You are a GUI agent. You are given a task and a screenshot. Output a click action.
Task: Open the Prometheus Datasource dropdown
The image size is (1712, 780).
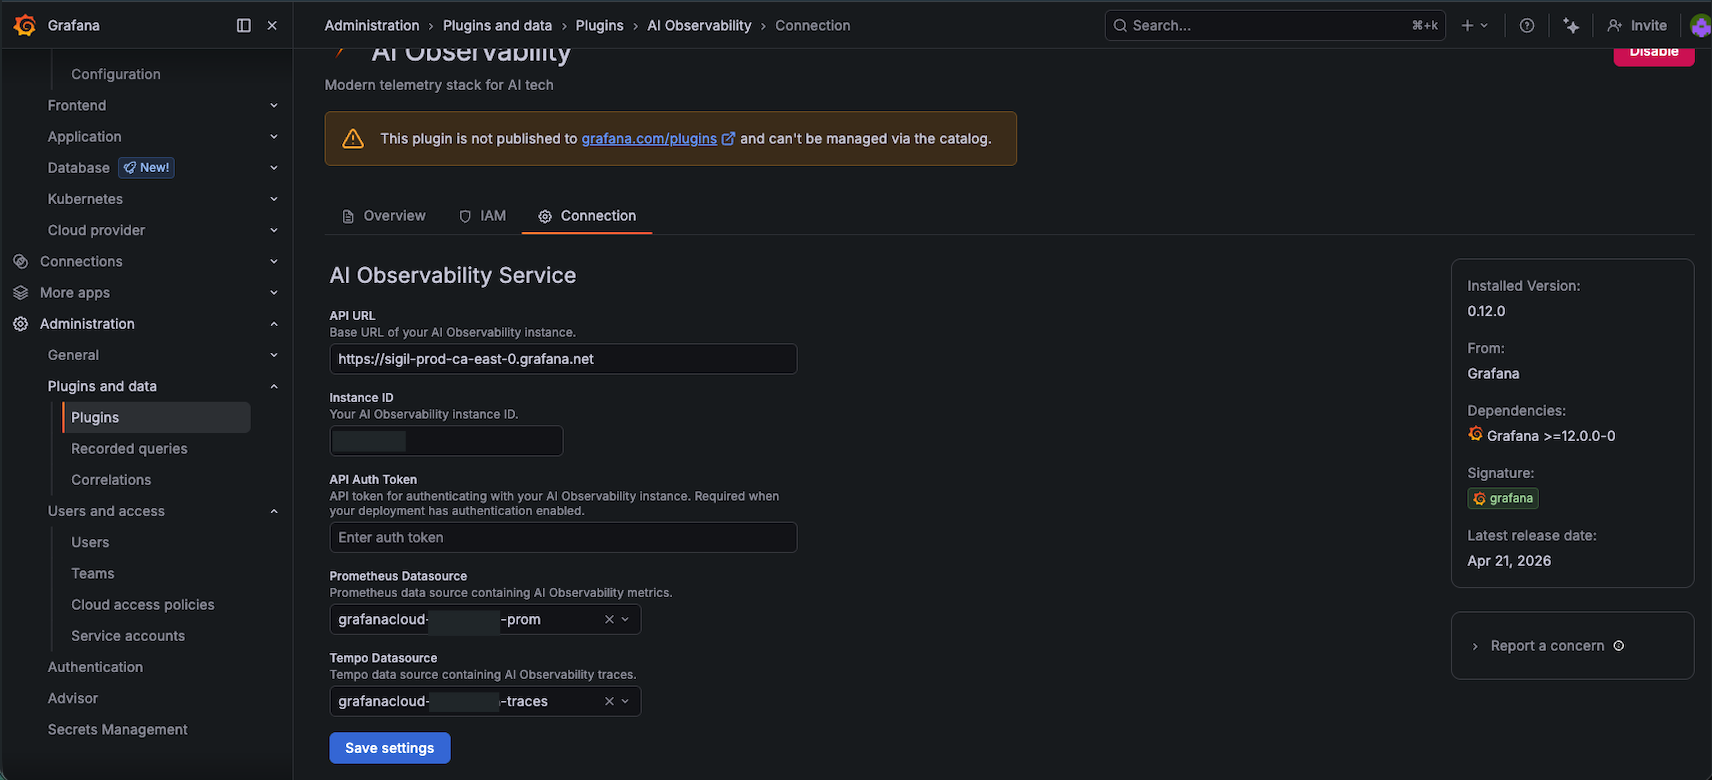[626, 620]
